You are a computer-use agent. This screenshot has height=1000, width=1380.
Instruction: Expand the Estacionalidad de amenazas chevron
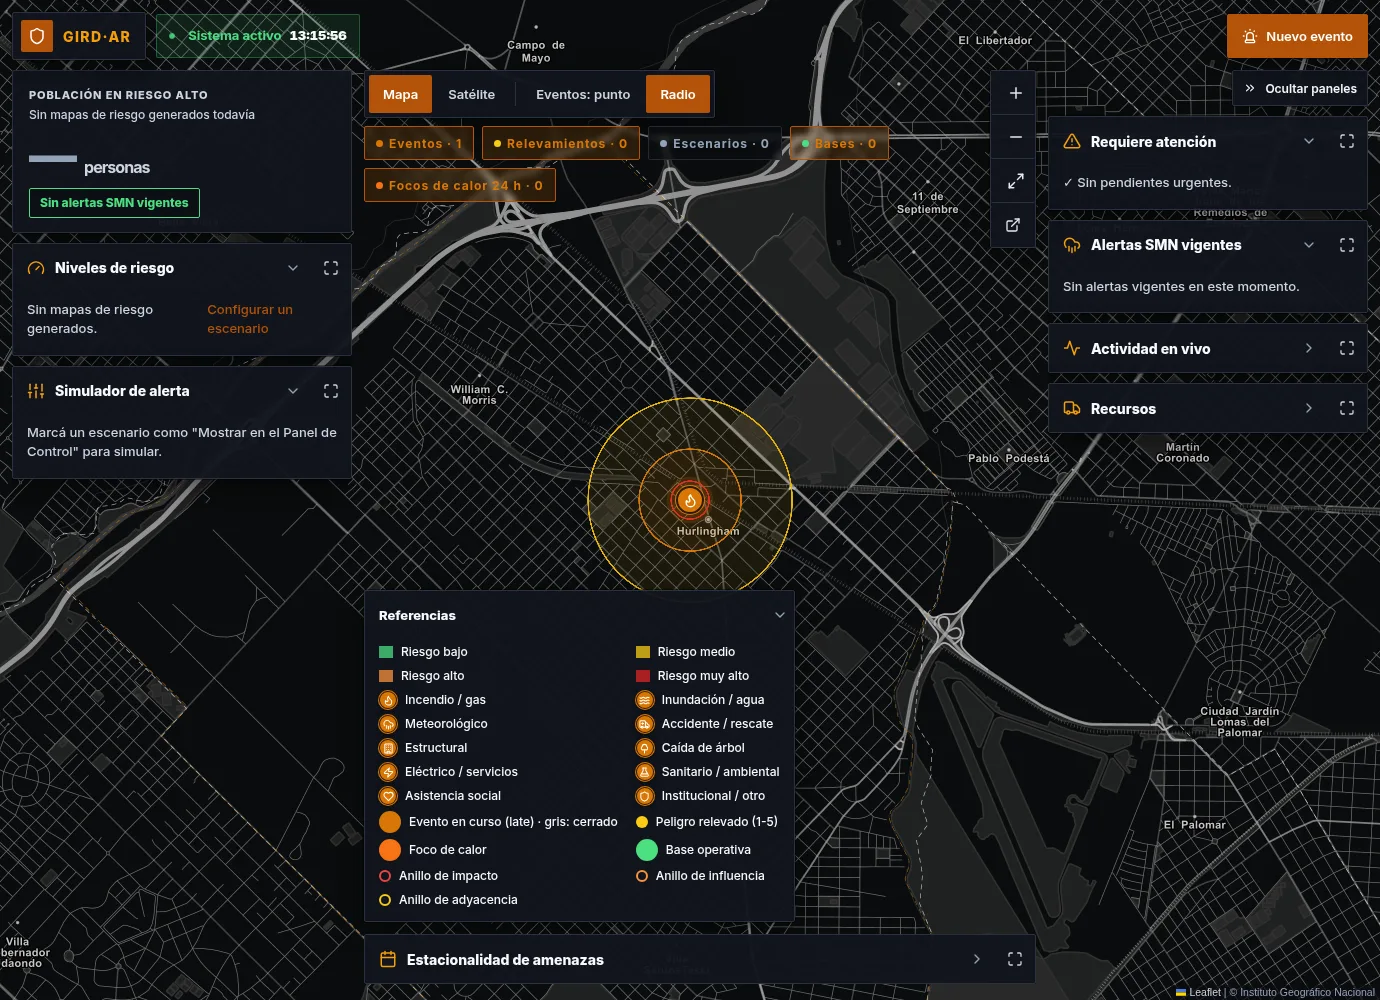977,959
